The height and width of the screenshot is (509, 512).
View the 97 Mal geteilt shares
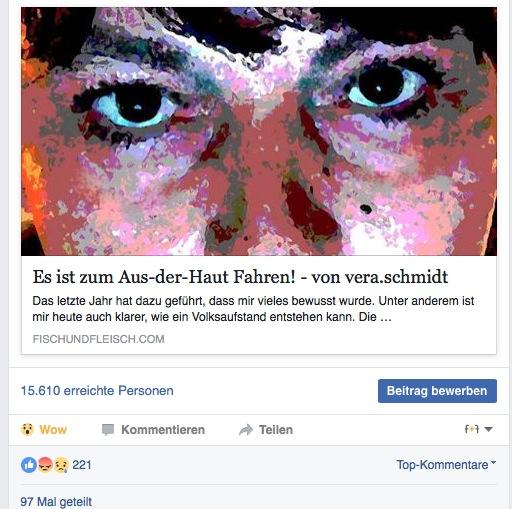pos(56,502)
